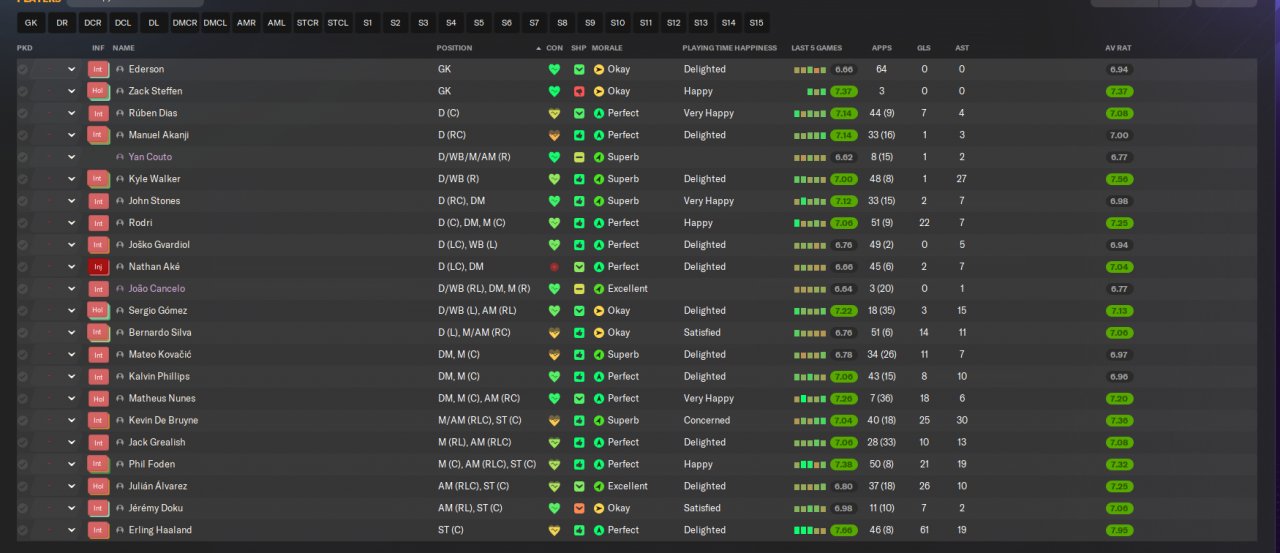Click Rúben Dias's condition heart icon
Viewport: 1280px width, 553px height.
coord(554,113)
